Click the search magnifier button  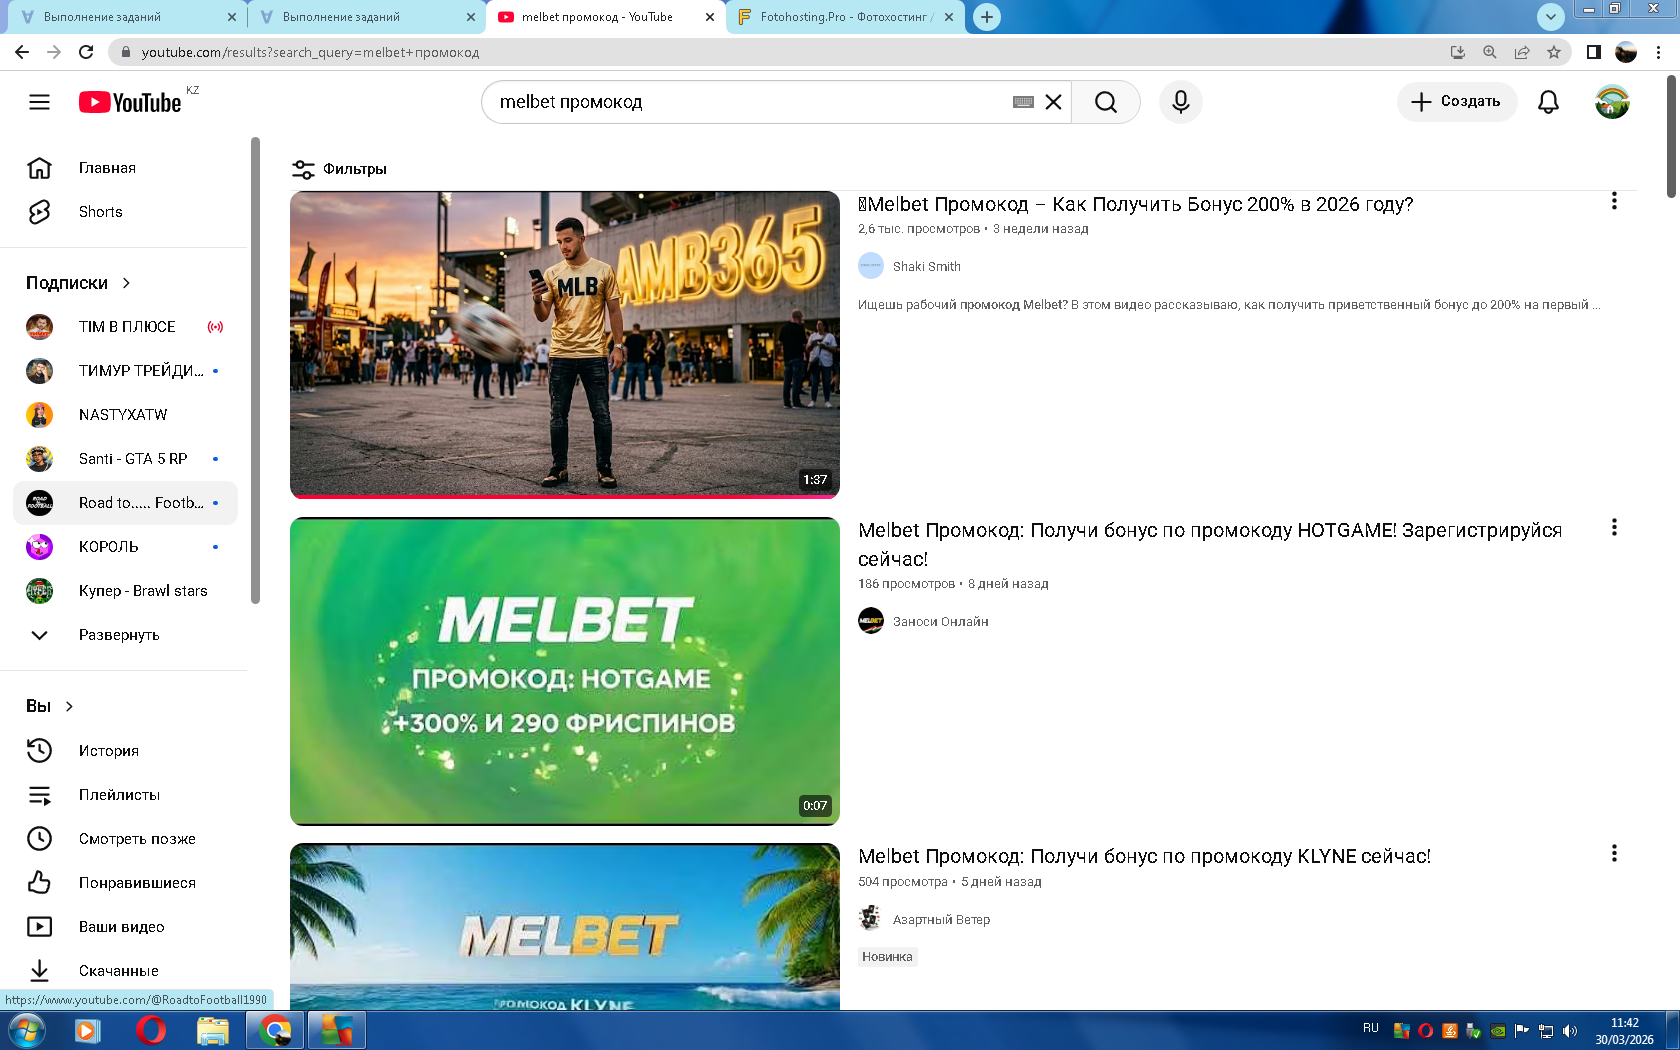tap(1105, 102)
